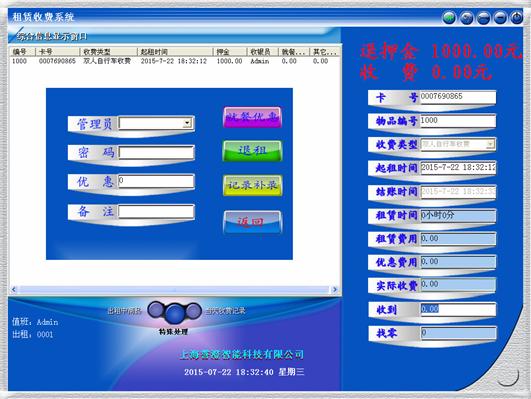Focus the 实际收费 field
This screenshot has height=399, width=531.
pyautogui.click(x=458, y=285)
